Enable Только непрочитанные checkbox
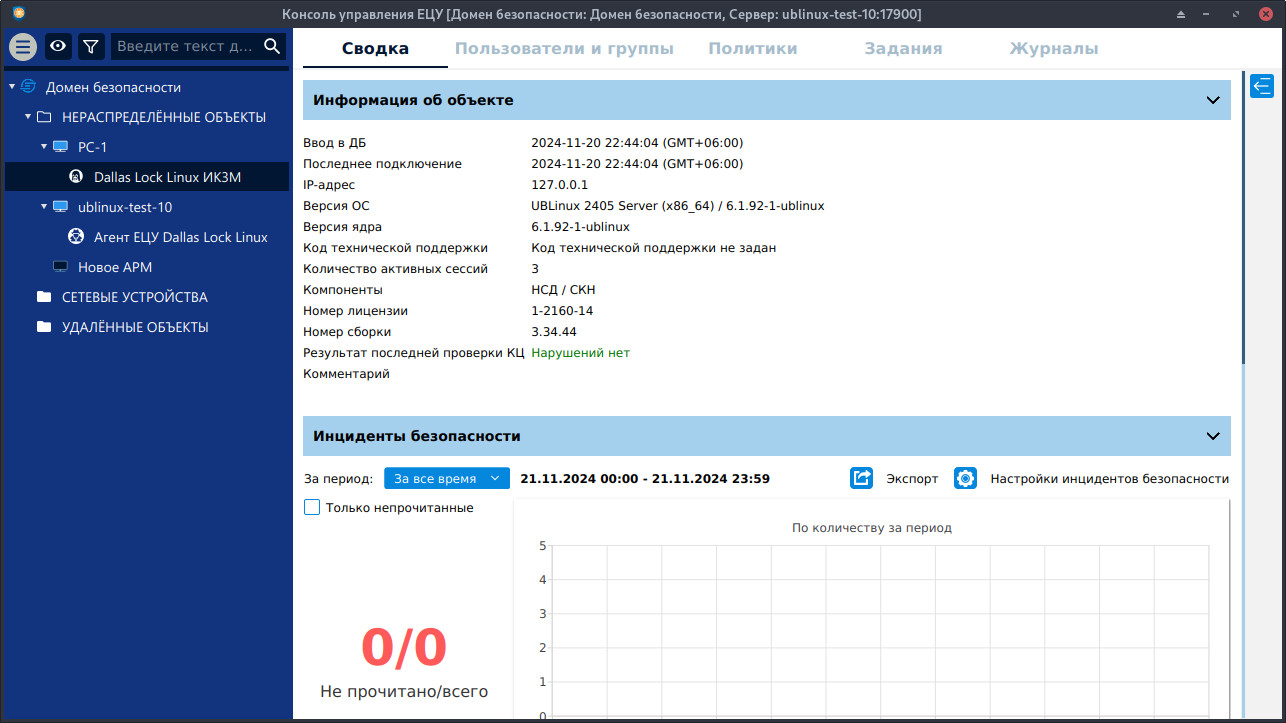 pyautogui.click(x=312, y=507)
